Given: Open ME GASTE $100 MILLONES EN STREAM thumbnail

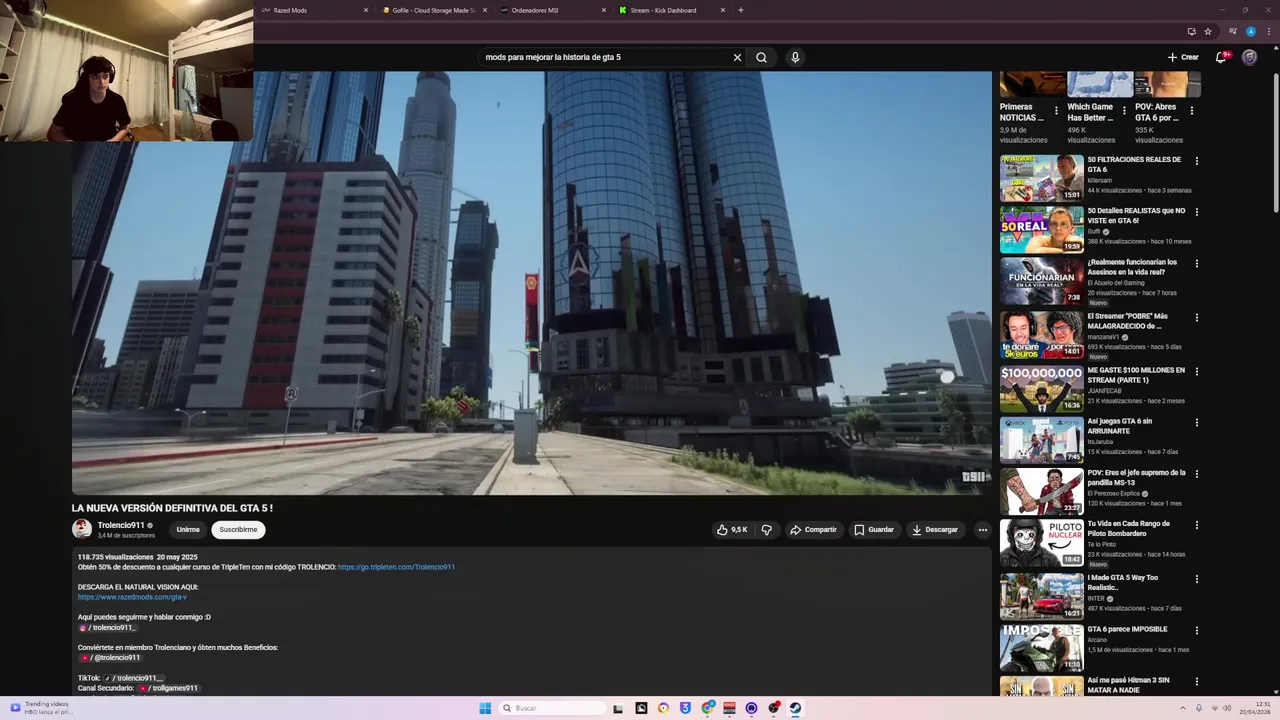Looking at the screenshot, I should coord(1041,389).
